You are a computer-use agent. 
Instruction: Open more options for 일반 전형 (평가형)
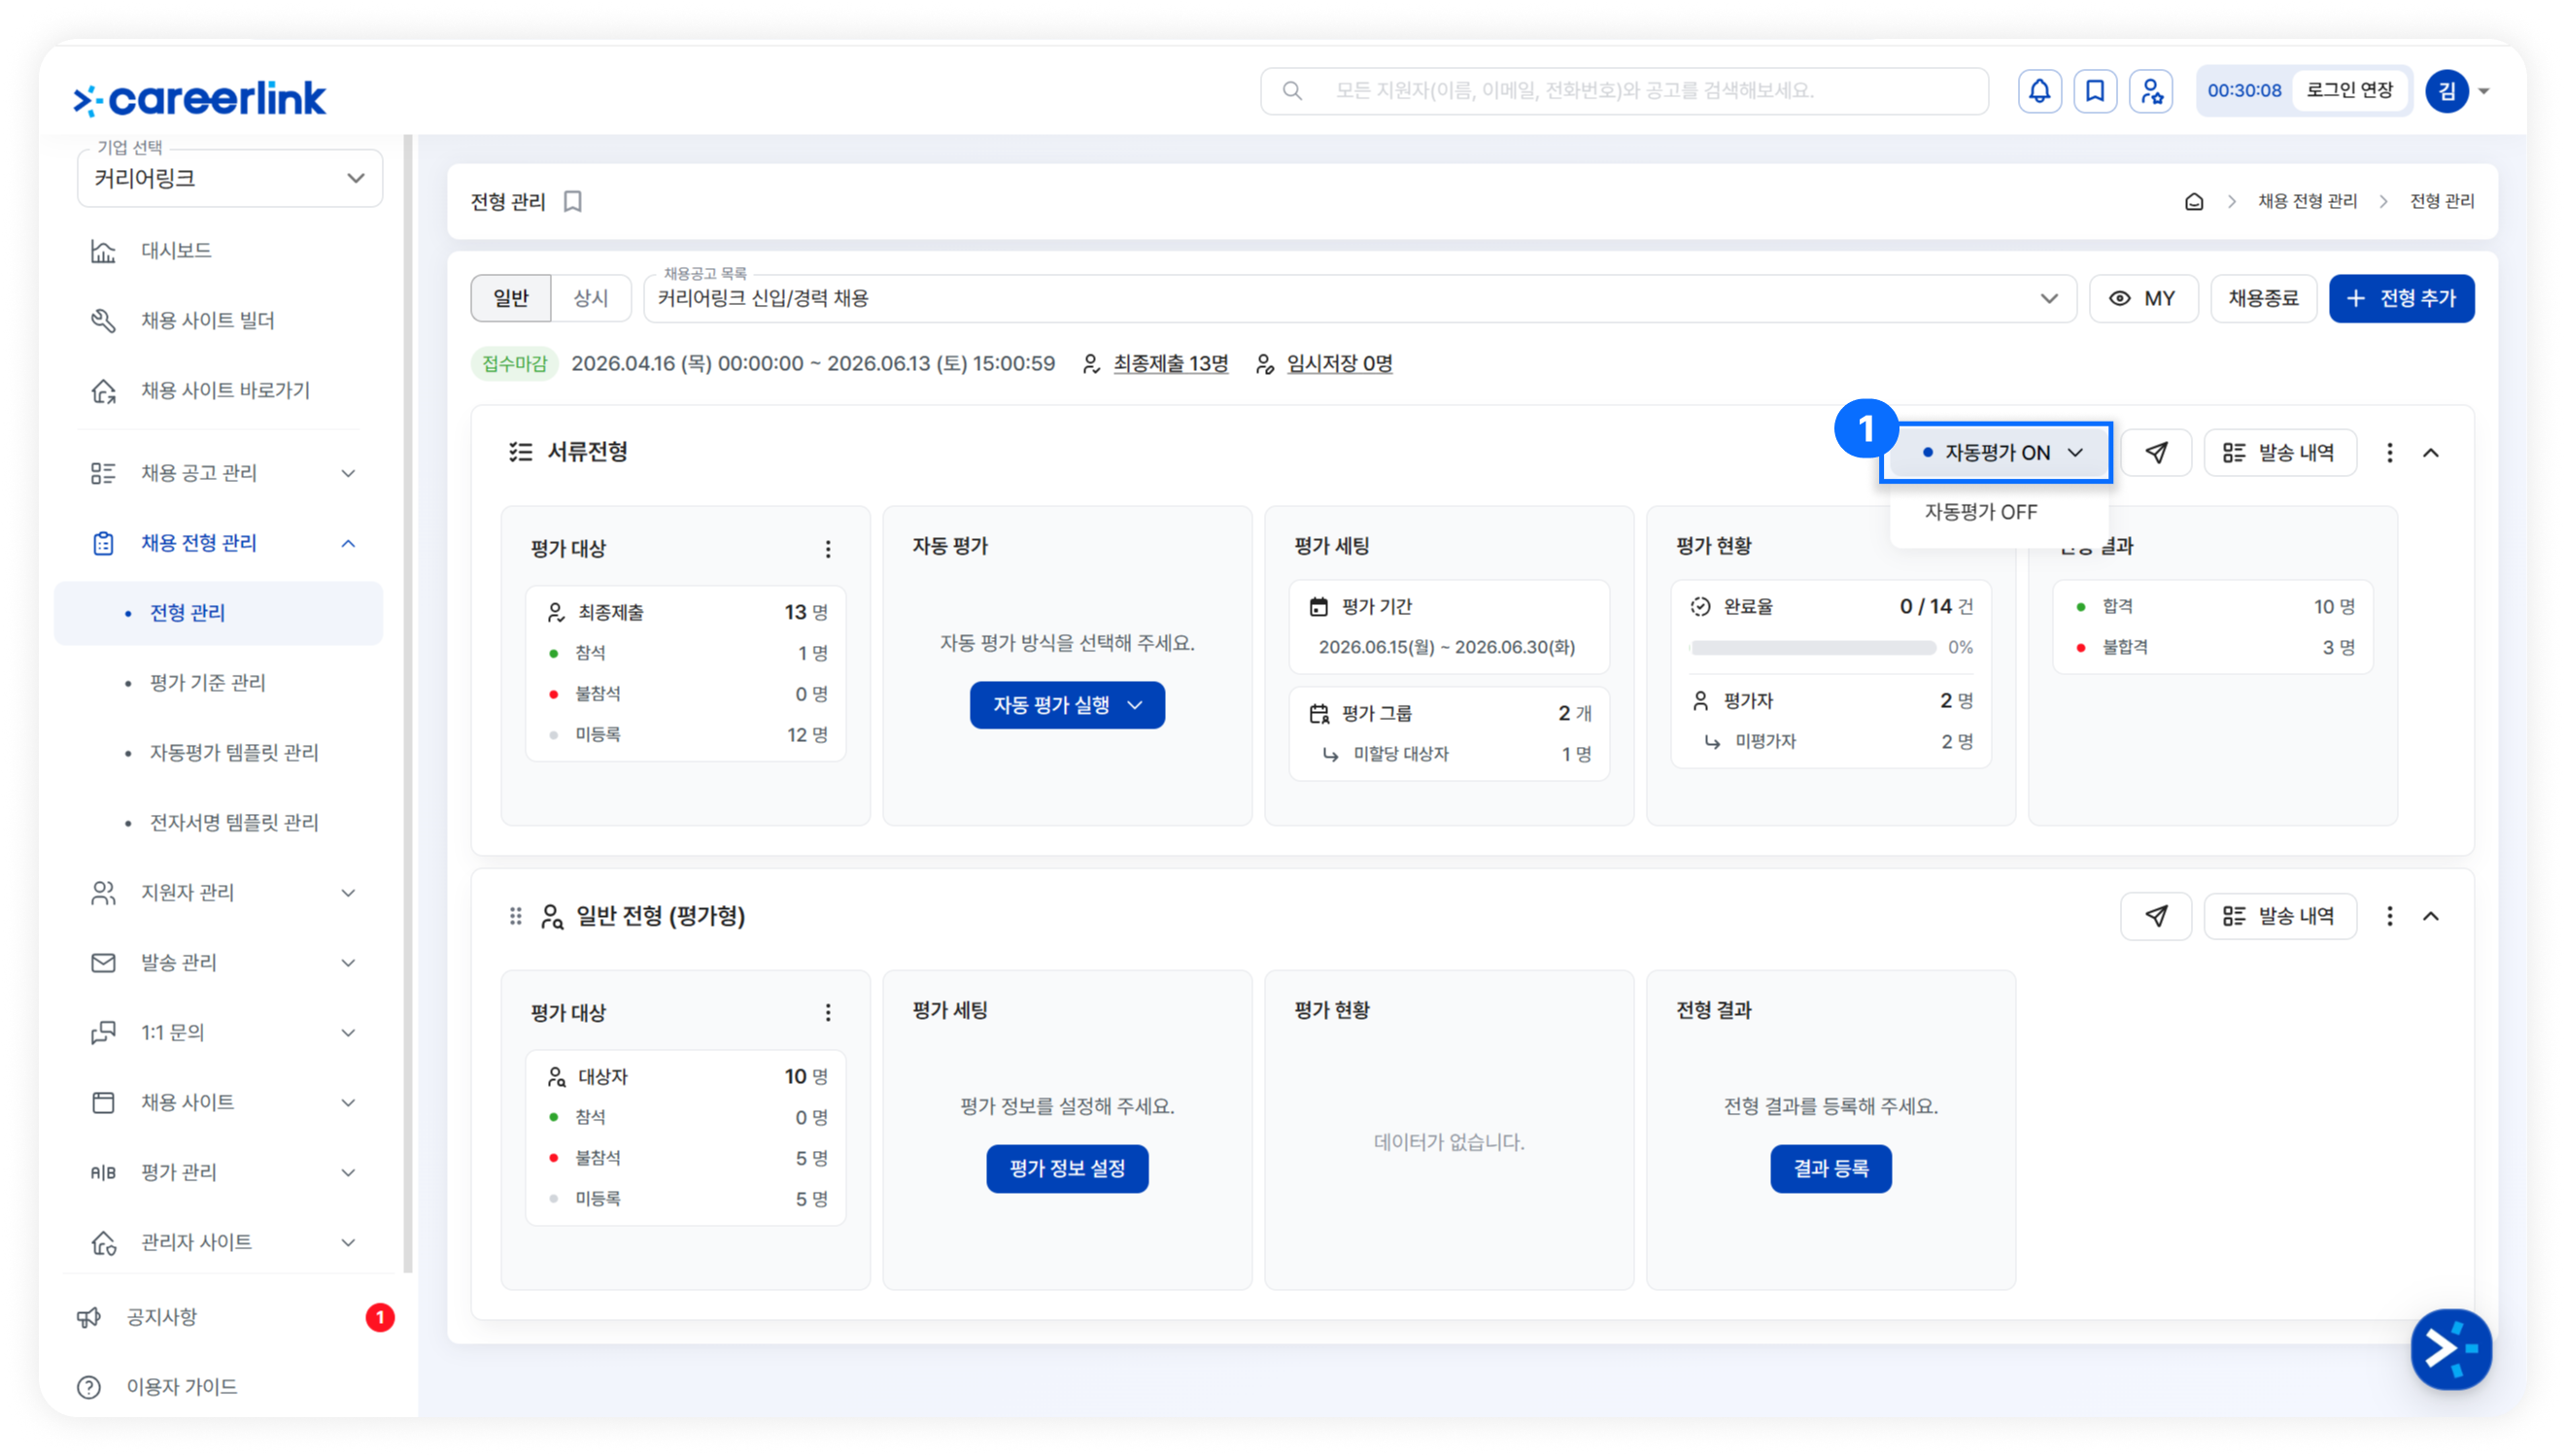click(x=2390, y=916)
